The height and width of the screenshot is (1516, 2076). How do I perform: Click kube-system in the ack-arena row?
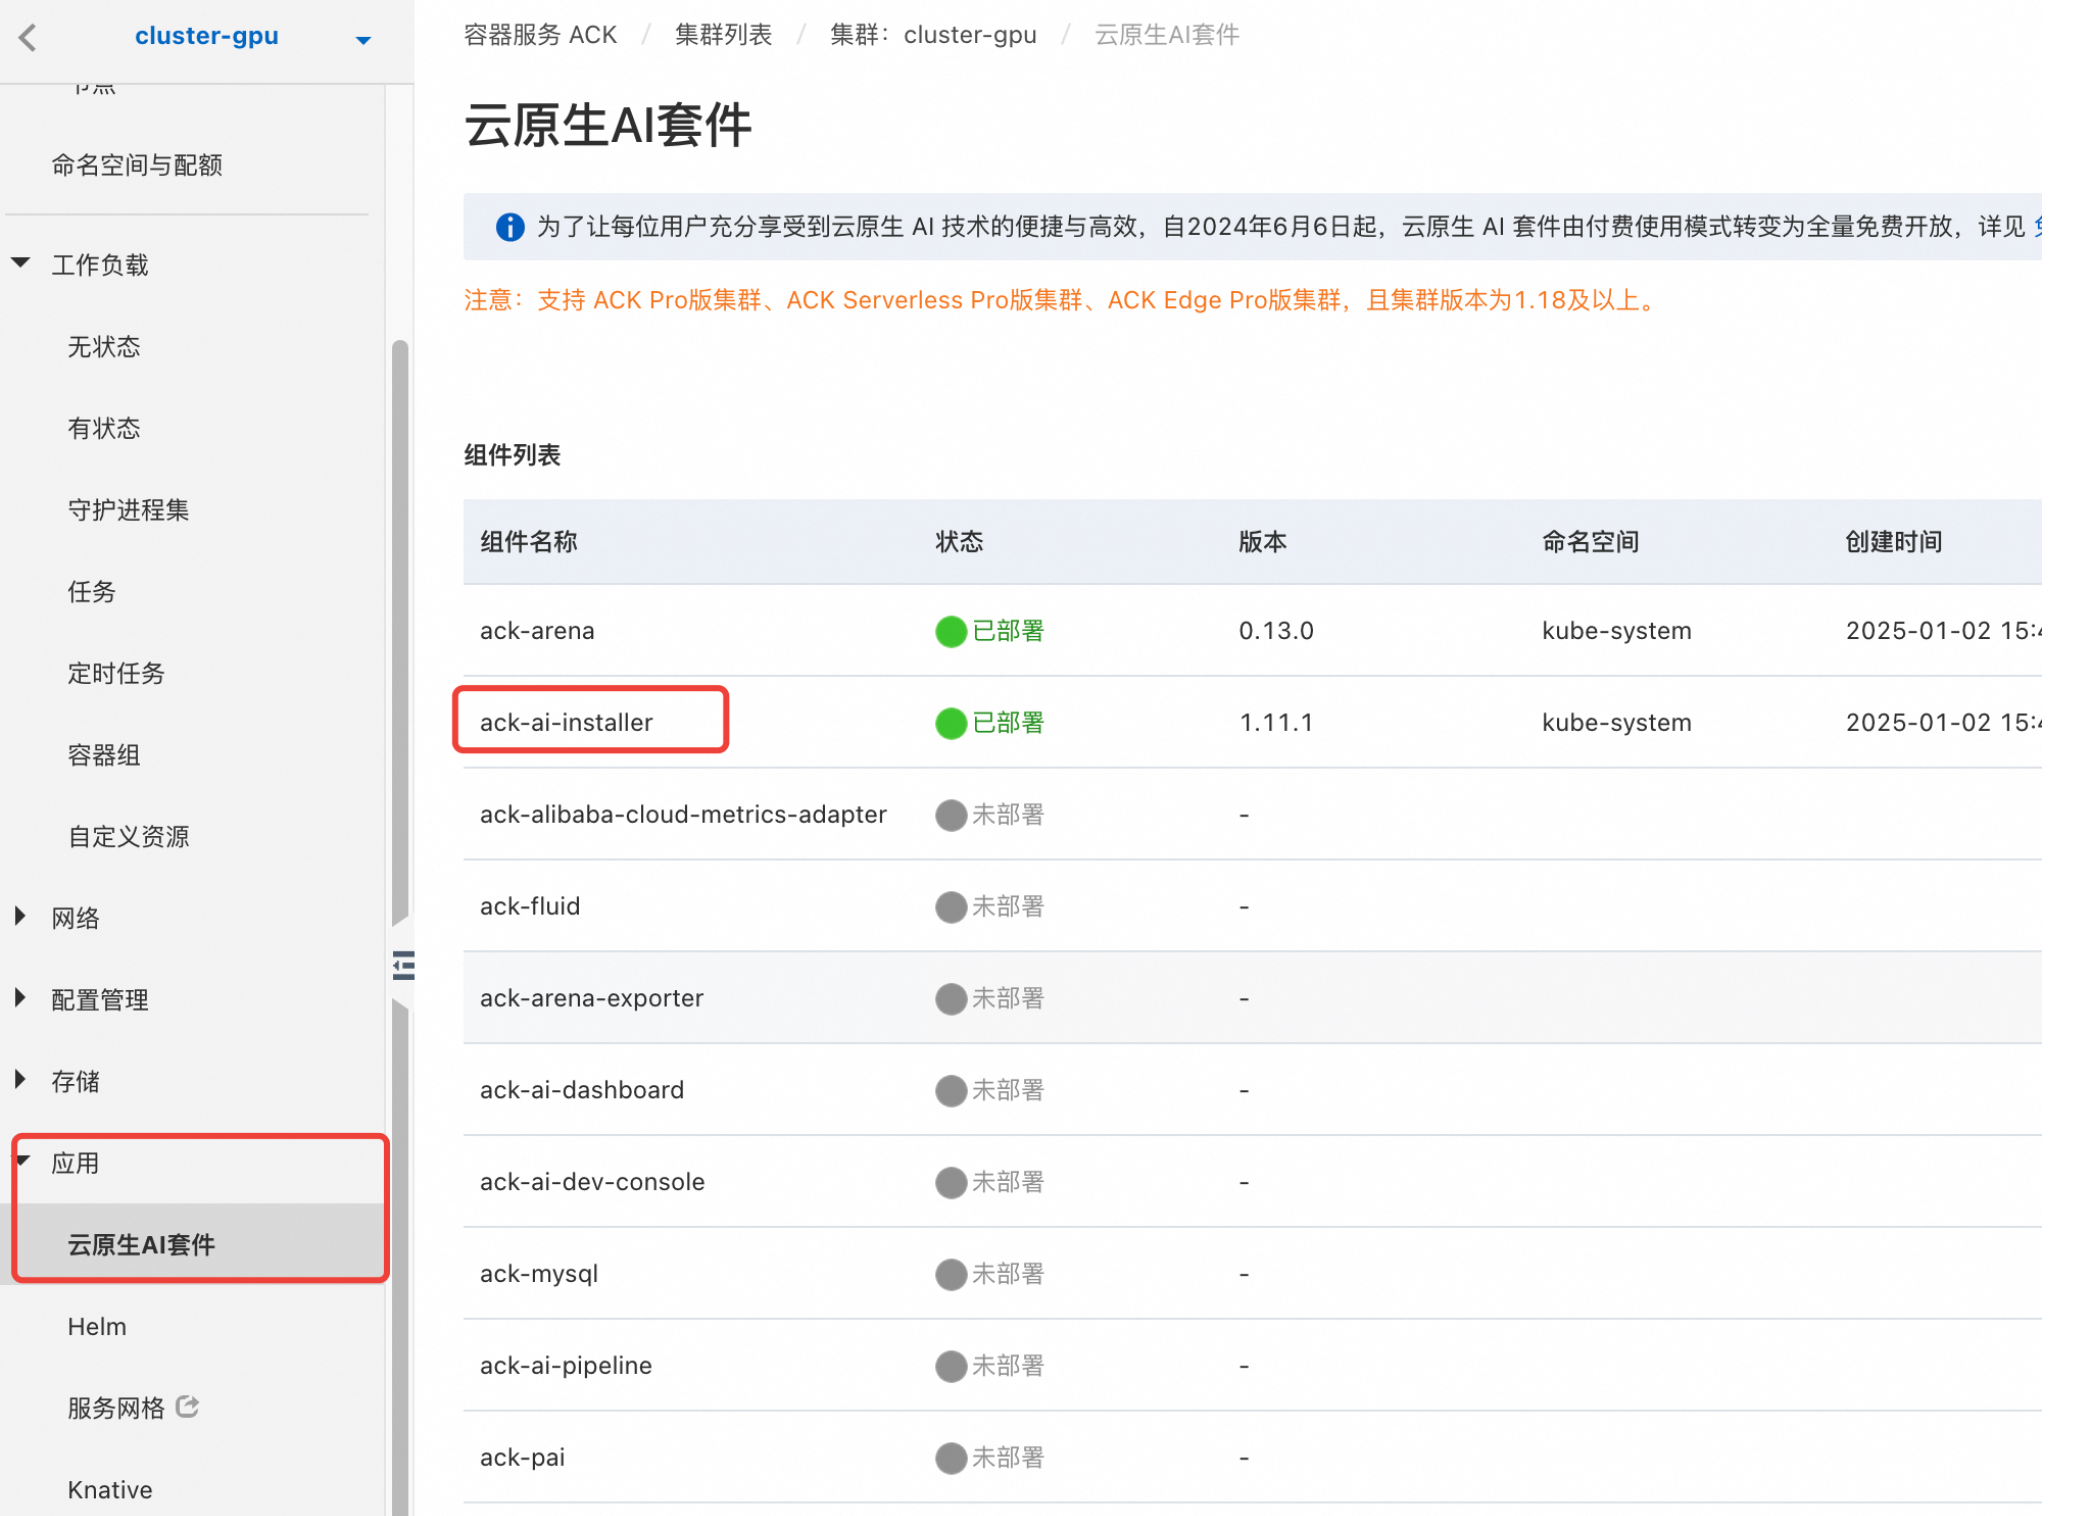[1617, 631]
